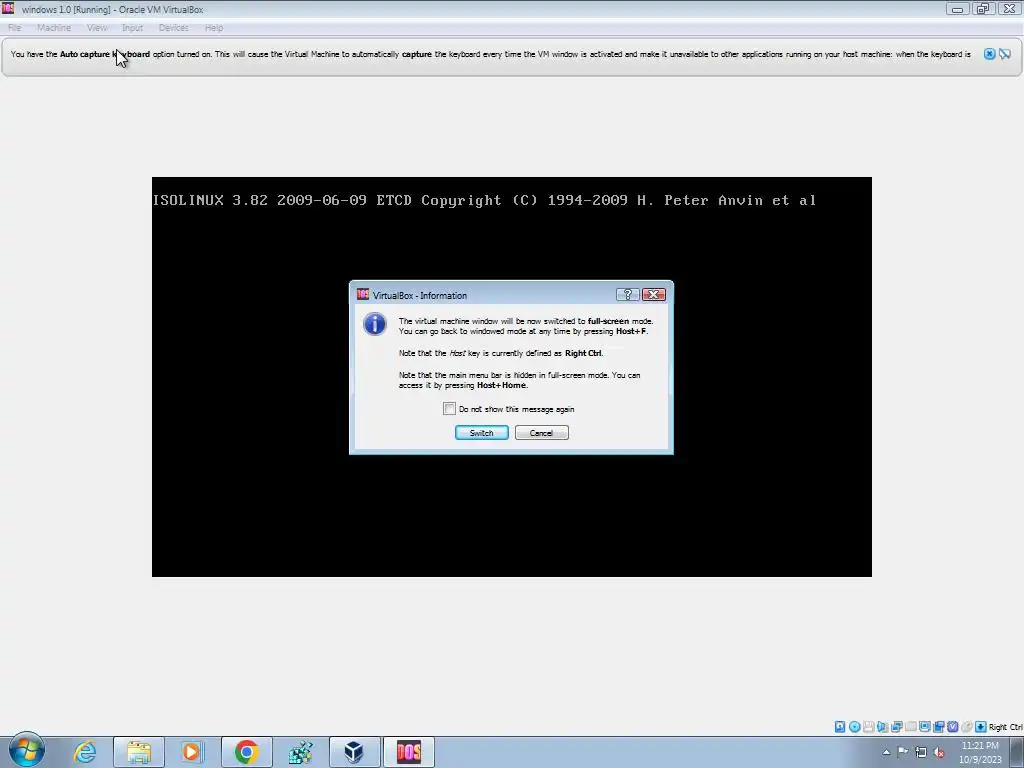Open the Devices menu
Image resolution: width=1024 pixels, height=768 pixels.
coord(173,28)
